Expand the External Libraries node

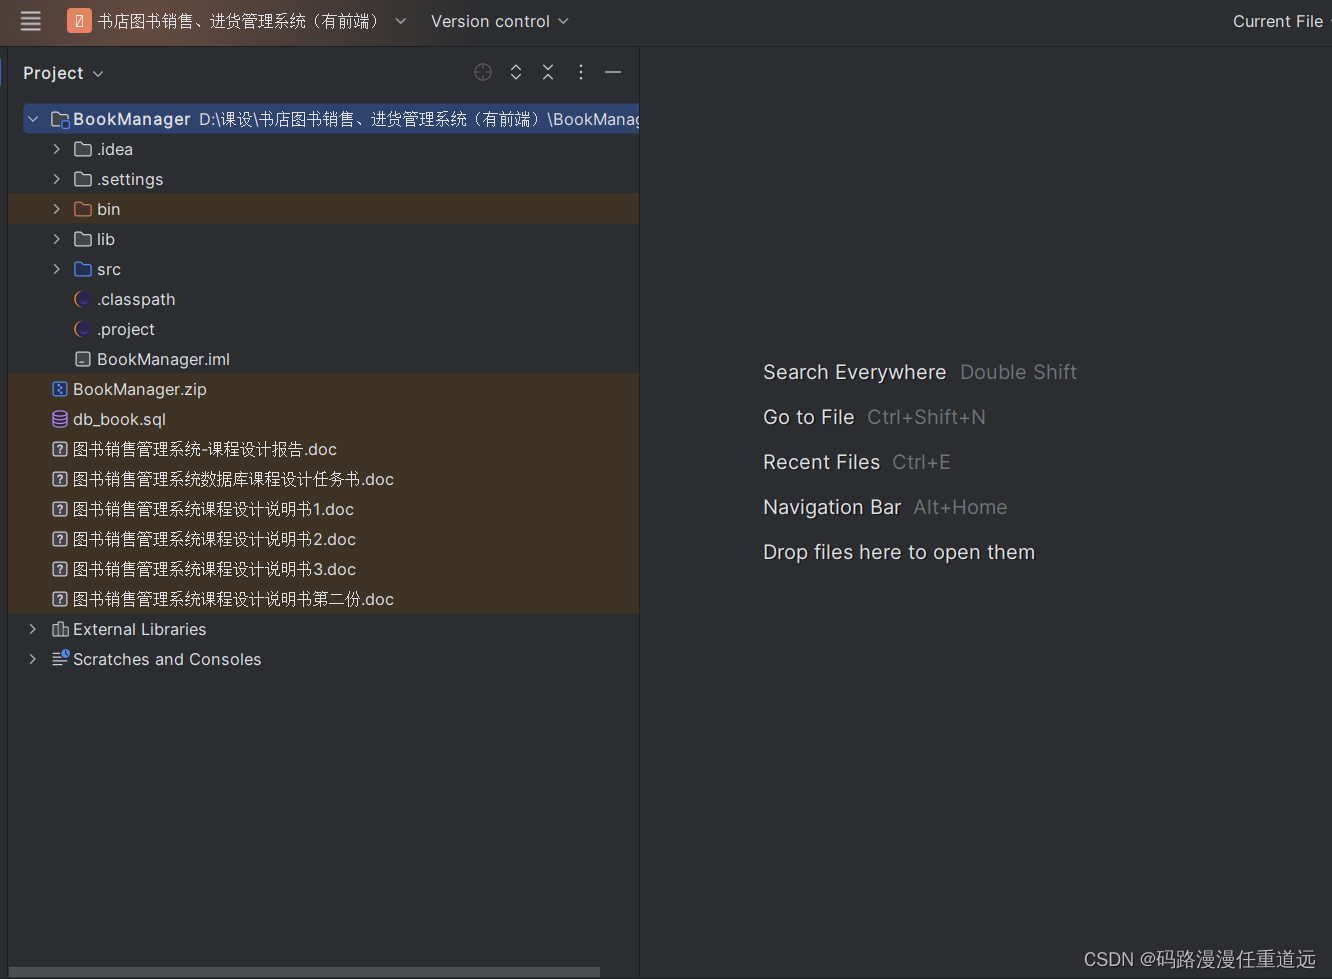click(32, 629)
